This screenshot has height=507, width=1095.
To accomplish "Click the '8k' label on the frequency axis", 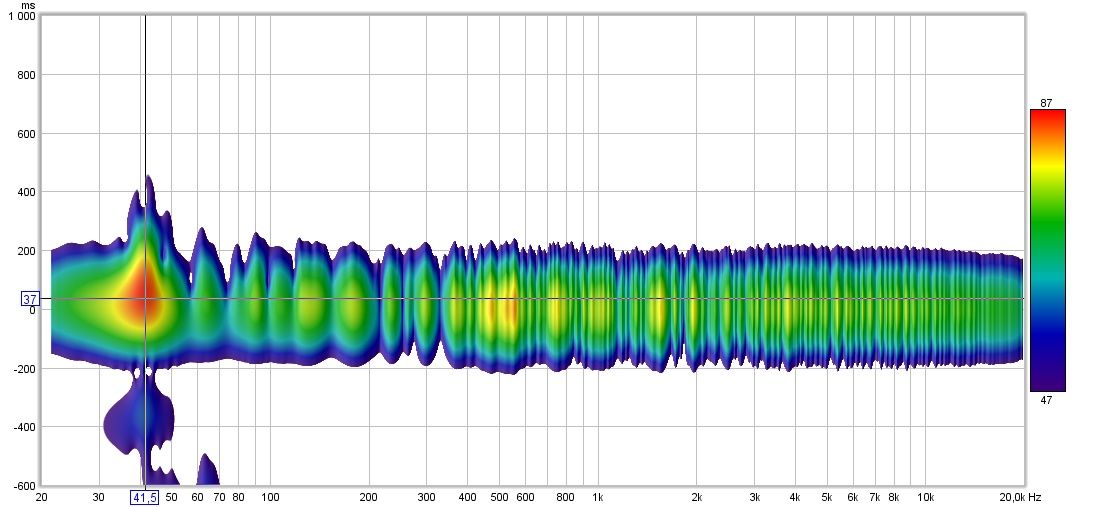I will point(893,497).
